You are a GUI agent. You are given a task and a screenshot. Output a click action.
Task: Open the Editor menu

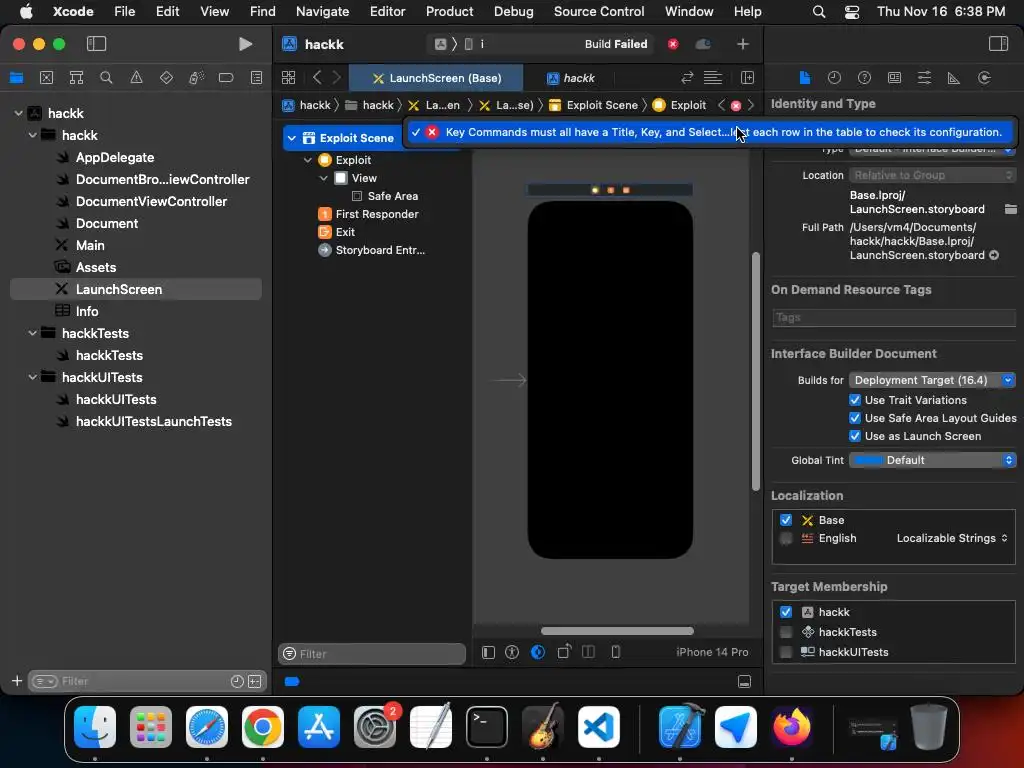(x=387, y=11)
